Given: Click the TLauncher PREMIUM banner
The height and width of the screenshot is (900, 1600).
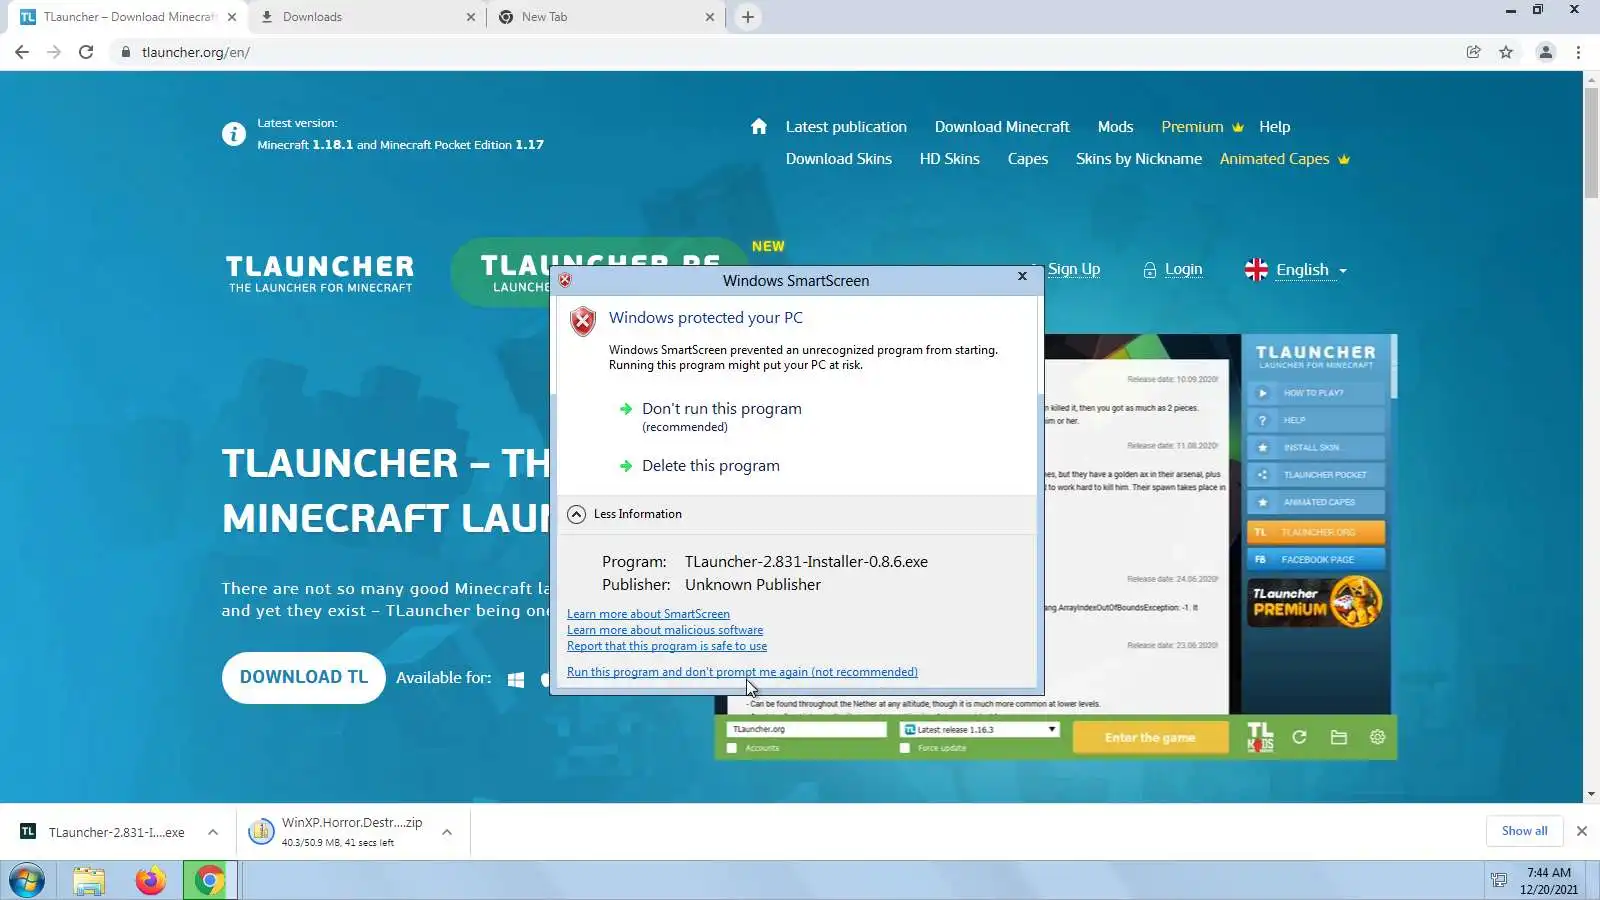Looking at the screenshot, I should coord(1316,601).
